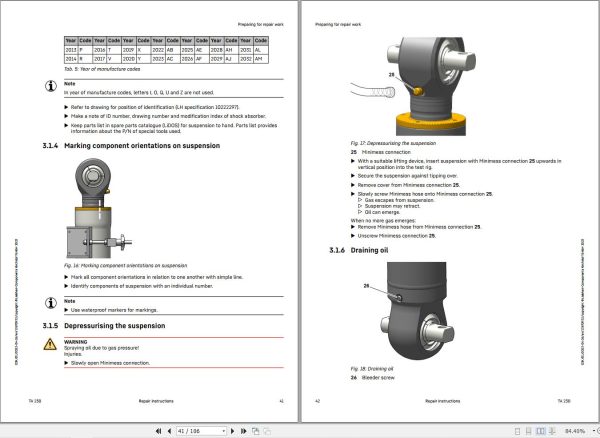Image resolution: width=600 pixels, height=438 pixels.
Task: Click the table cell for year 2013
Action: (x=71, y=50)
